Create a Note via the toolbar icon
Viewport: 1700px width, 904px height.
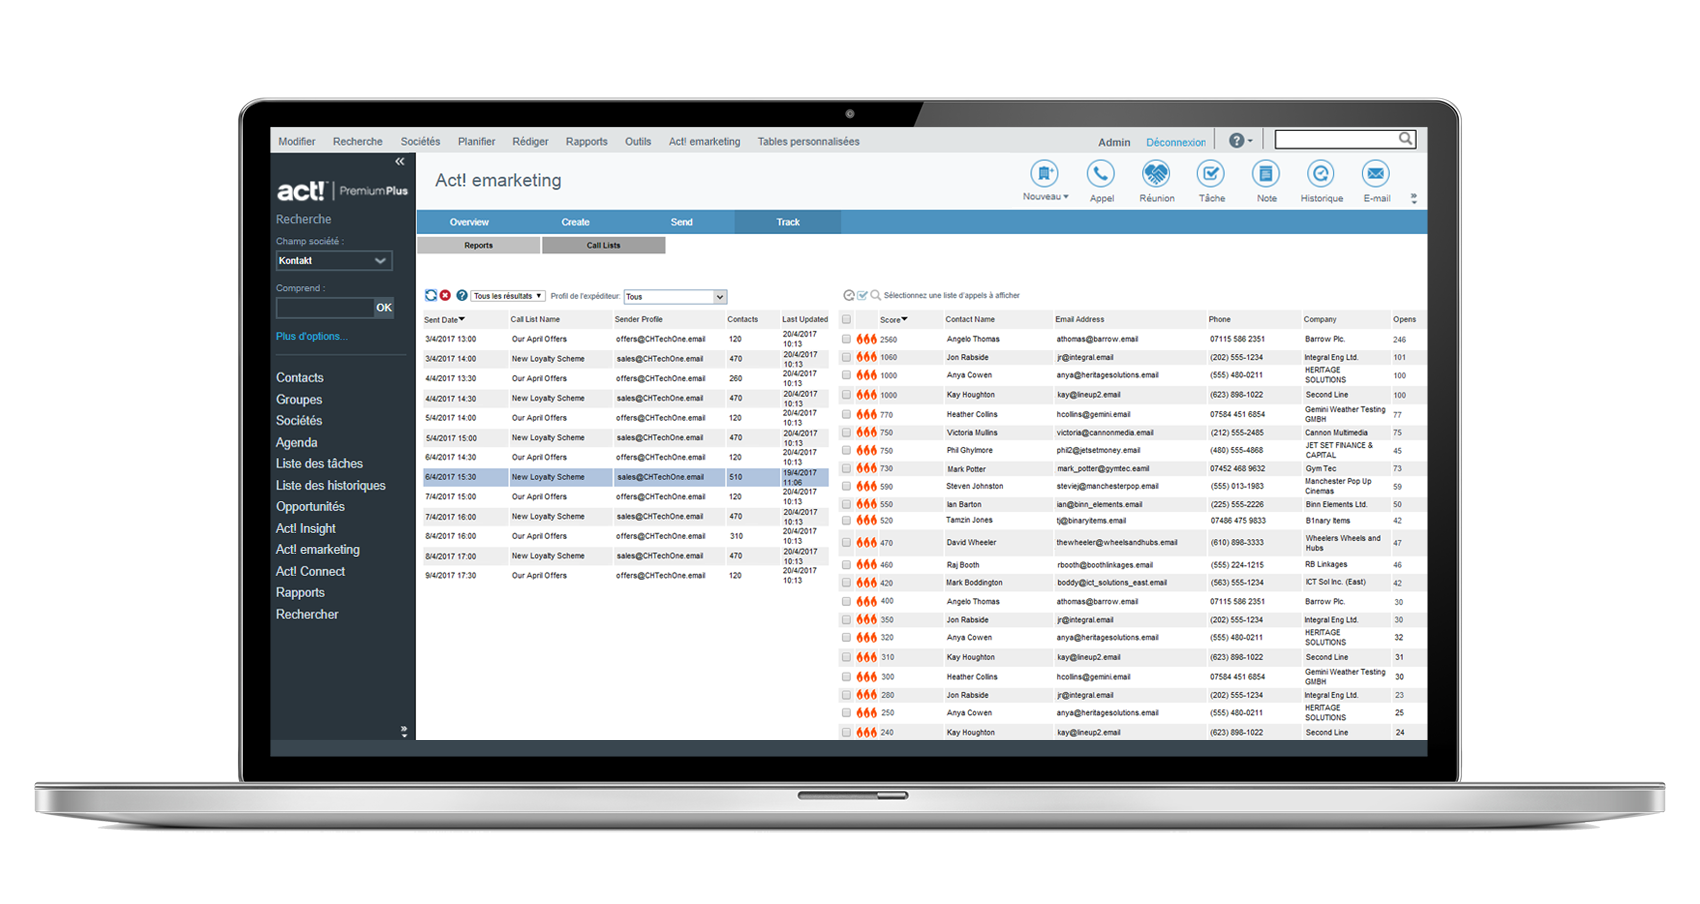[x=1266, y=174]
